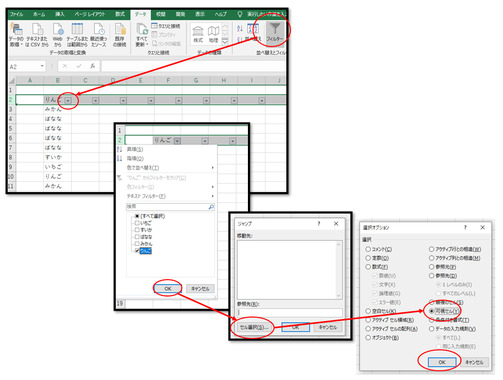
Task: Open the Name Box dropdown arrow
Action: (42, 66)
